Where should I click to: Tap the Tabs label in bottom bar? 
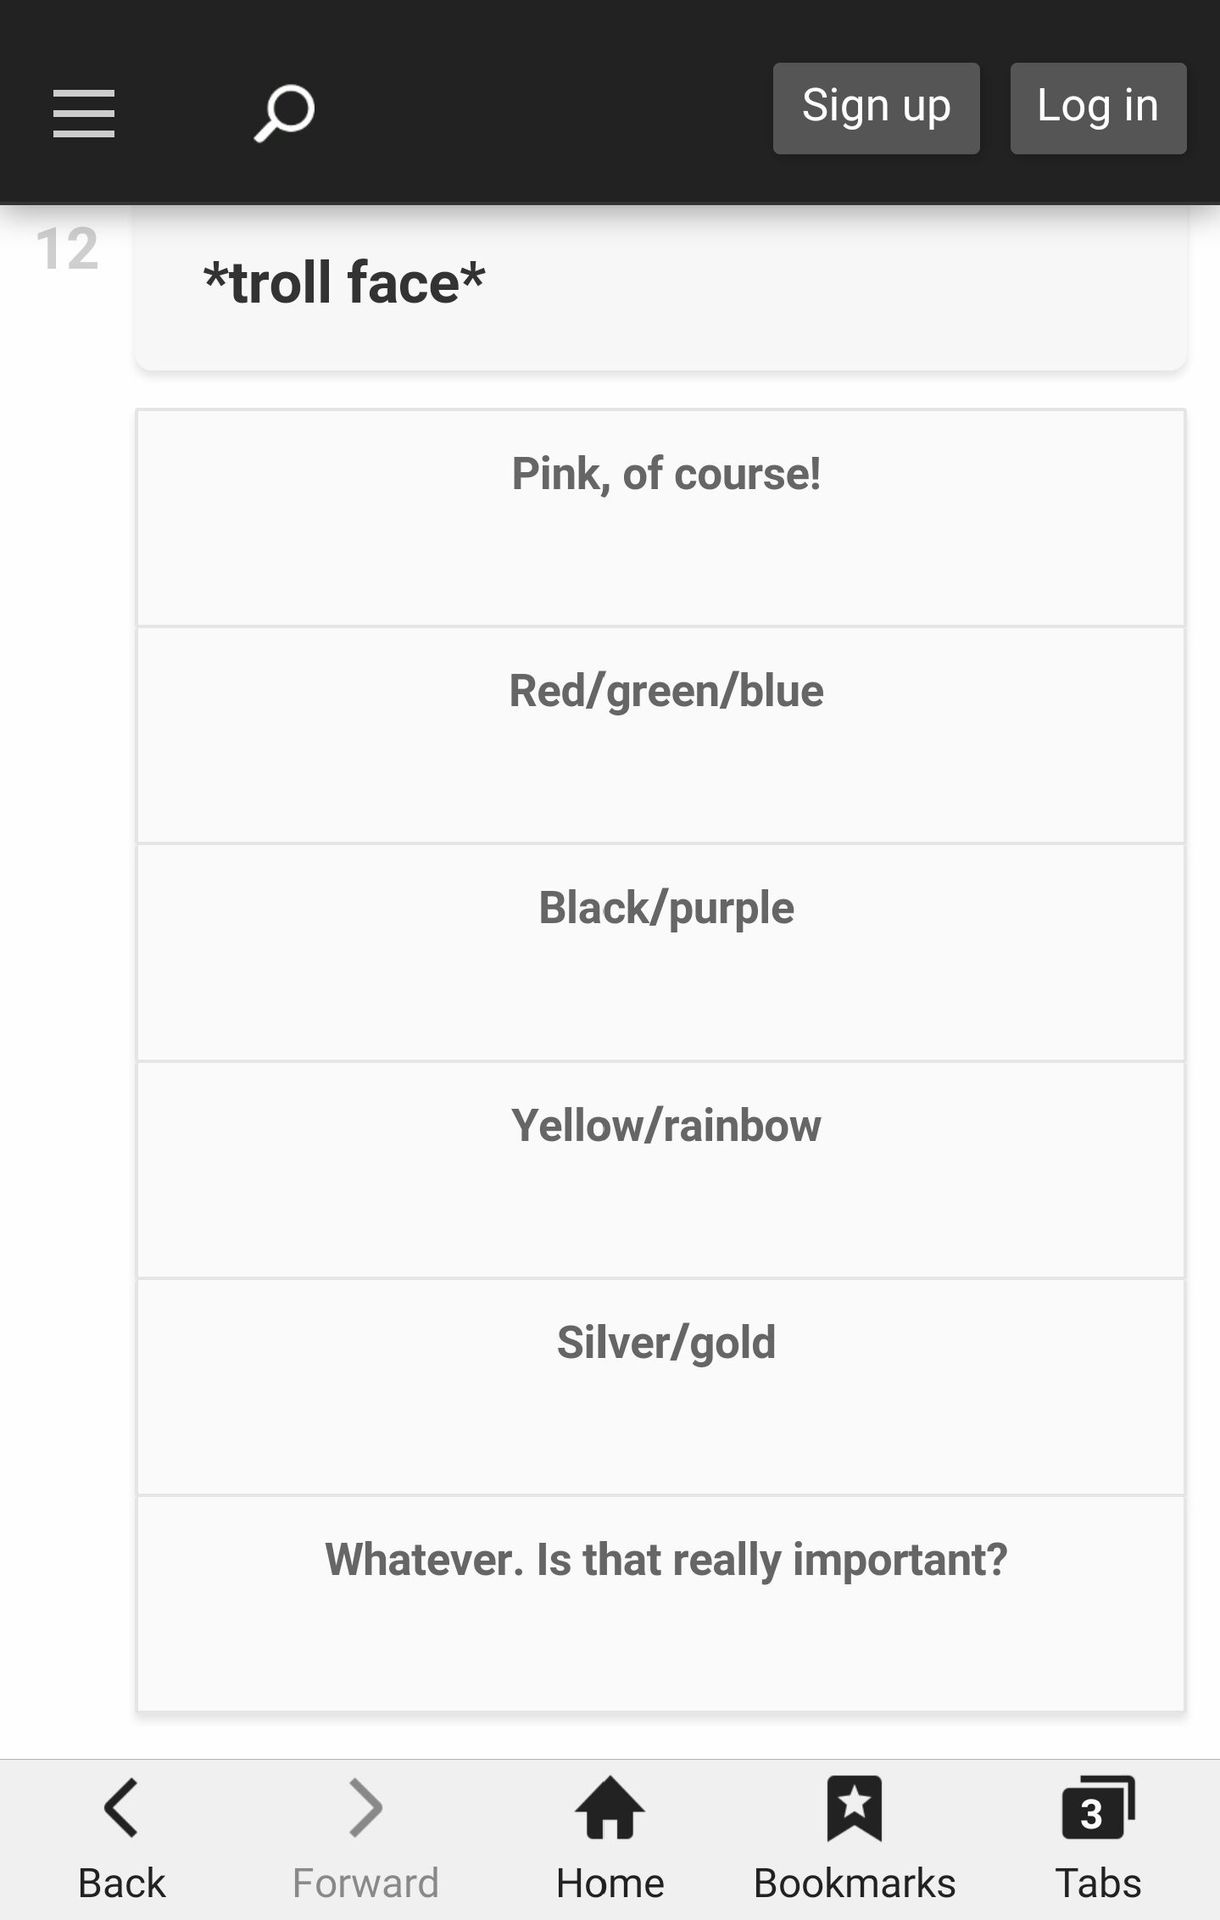pyautogui.click(x=1098, y=1883)
